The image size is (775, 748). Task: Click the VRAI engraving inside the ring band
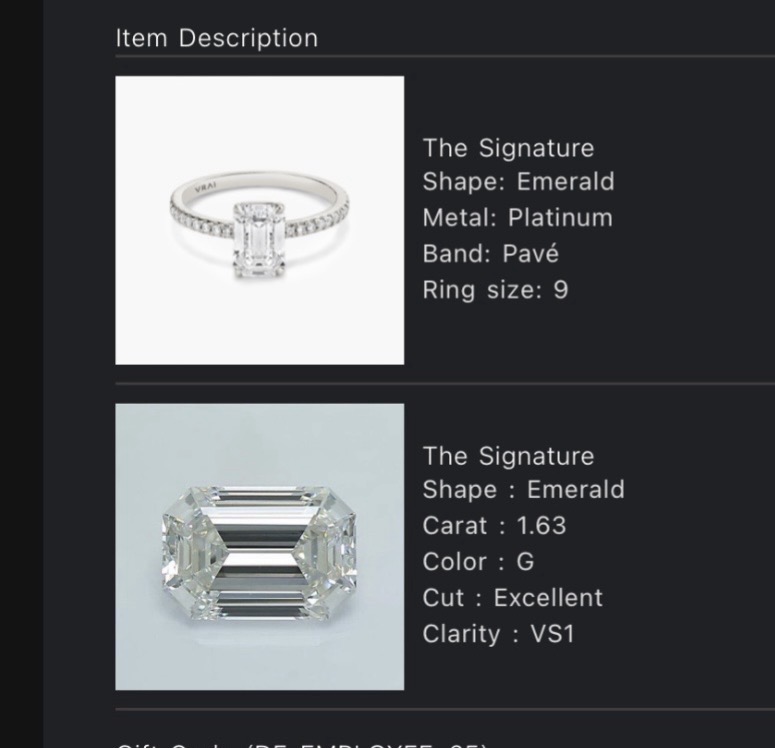tap(206, 187)
